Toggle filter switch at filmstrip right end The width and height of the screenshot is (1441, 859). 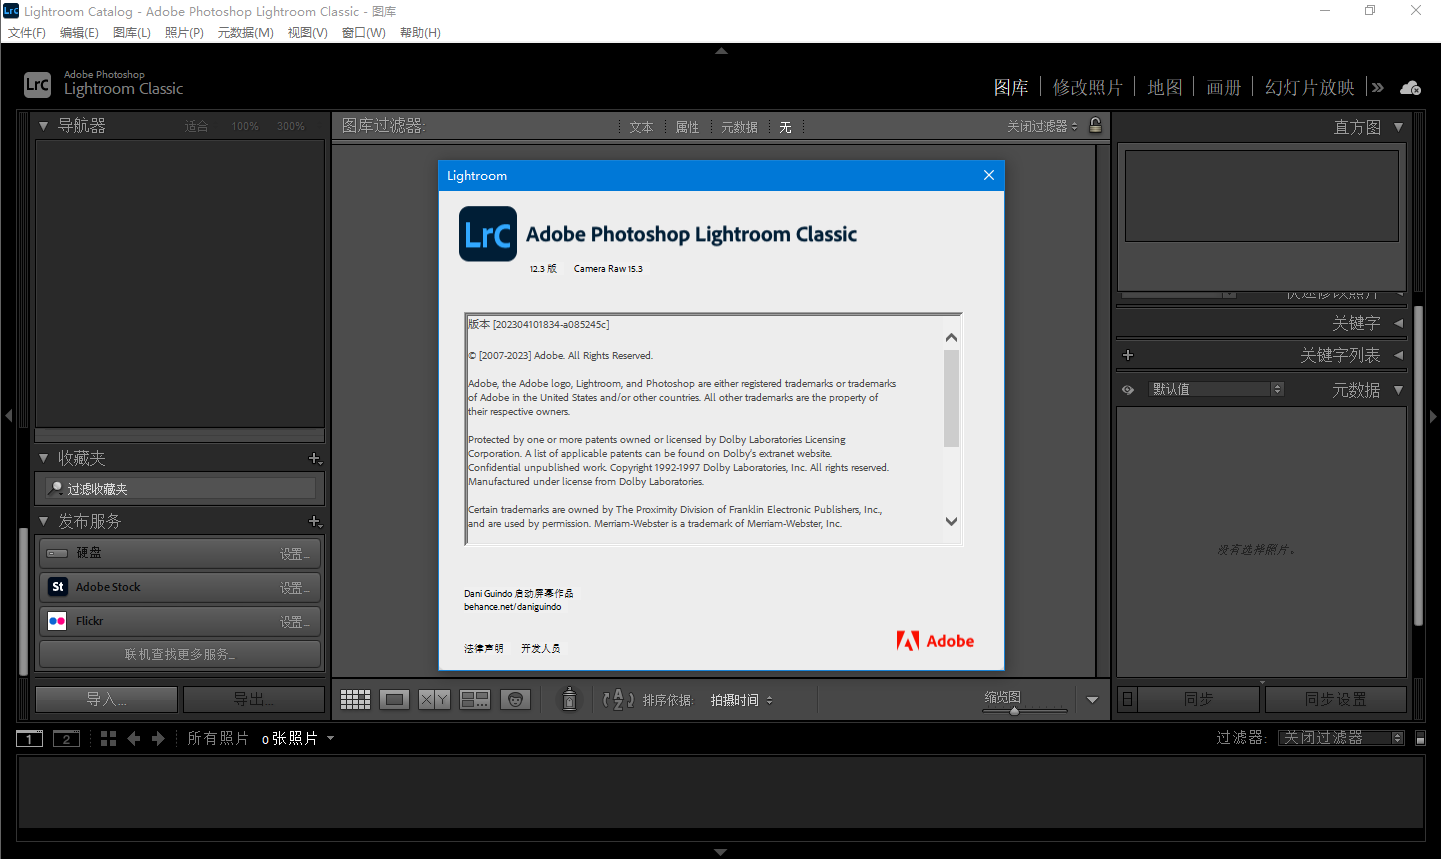[1420, 739]
